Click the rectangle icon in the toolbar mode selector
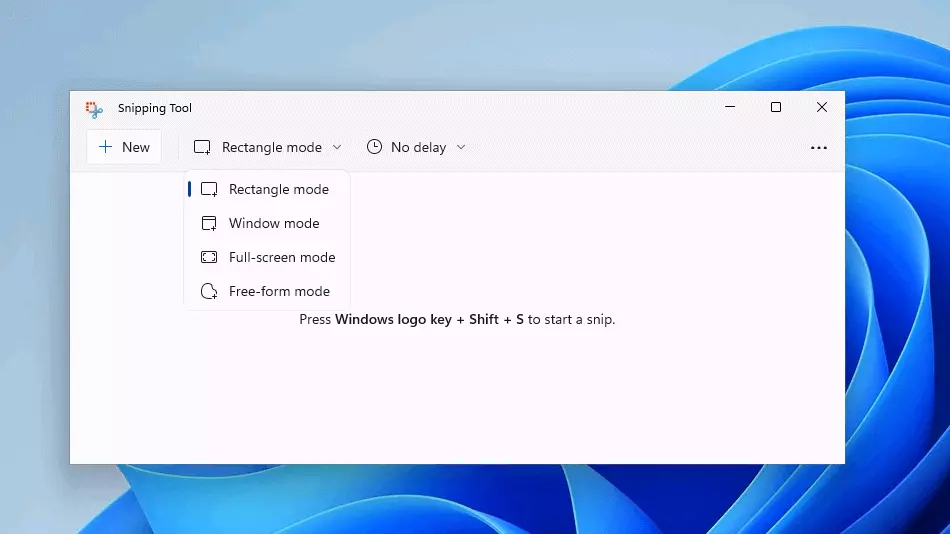950x534 pixels. [202, 148]
